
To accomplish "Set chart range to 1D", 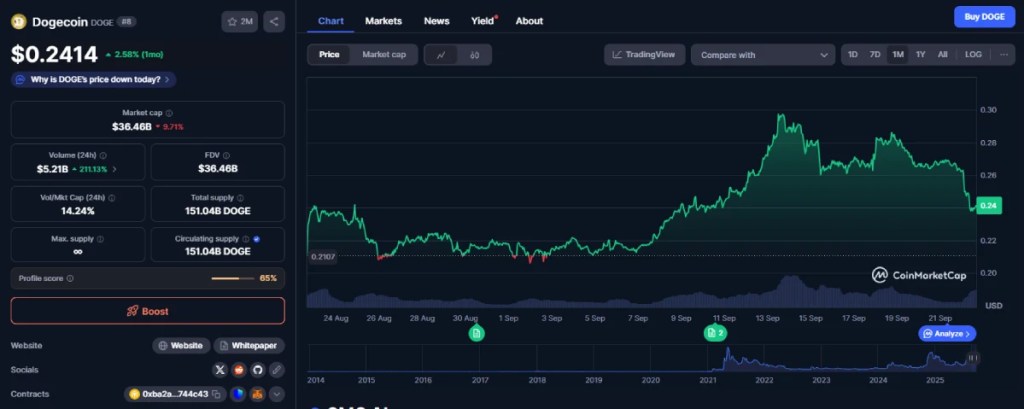I will tap(853, 55).
